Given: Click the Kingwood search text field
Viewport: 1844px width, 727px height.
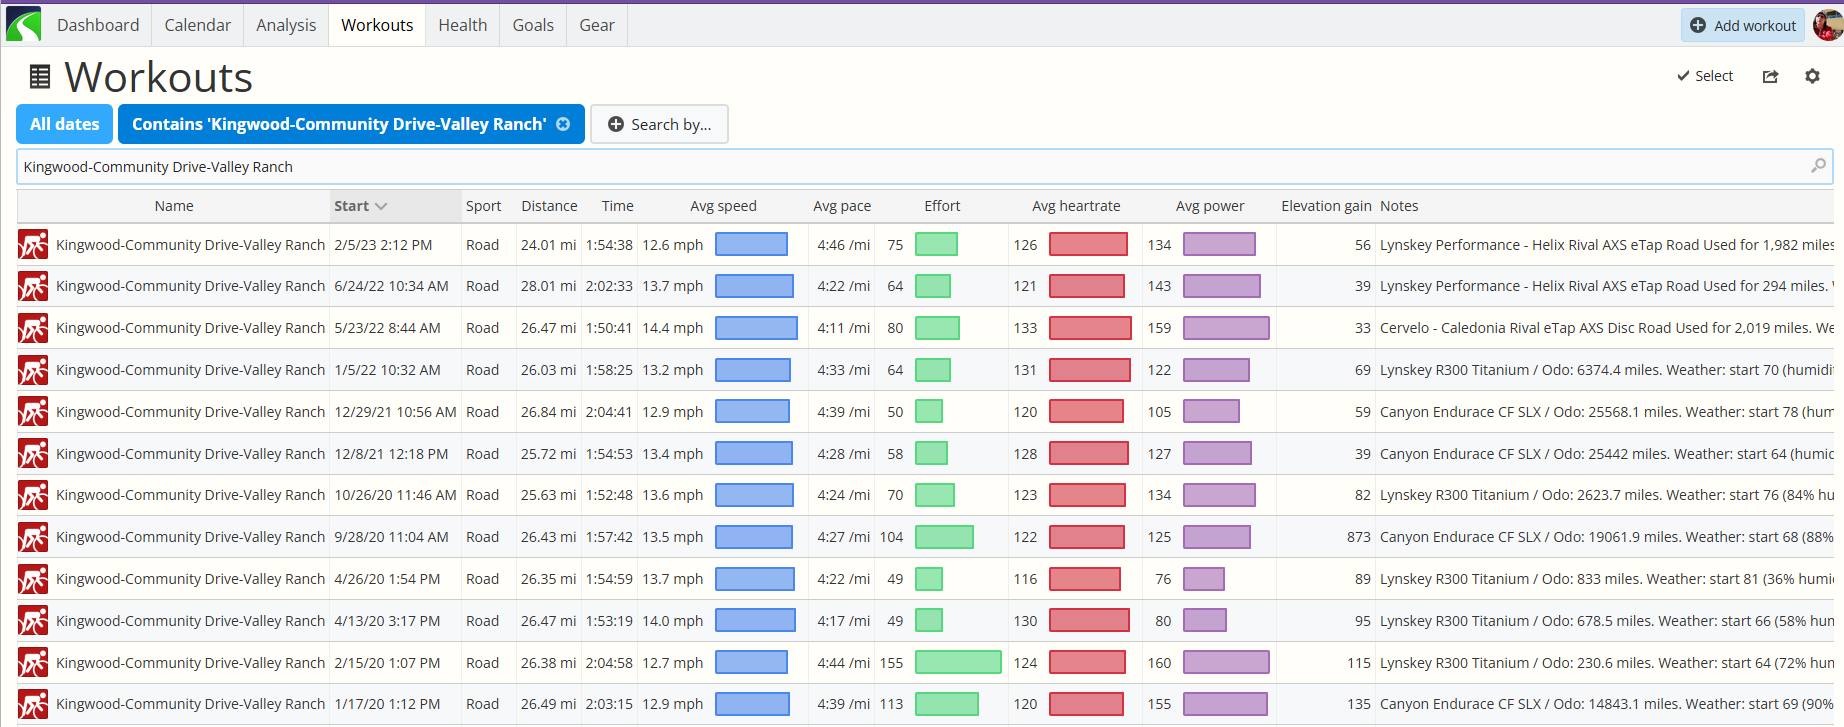Looking at the screenshot, I should click(900, 167).
